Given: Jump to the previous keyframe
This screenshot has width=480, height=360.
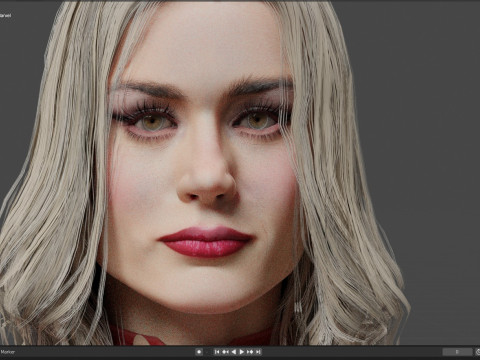Looking at the screenshot, I should pyautogui.click(x=225, y=352).
